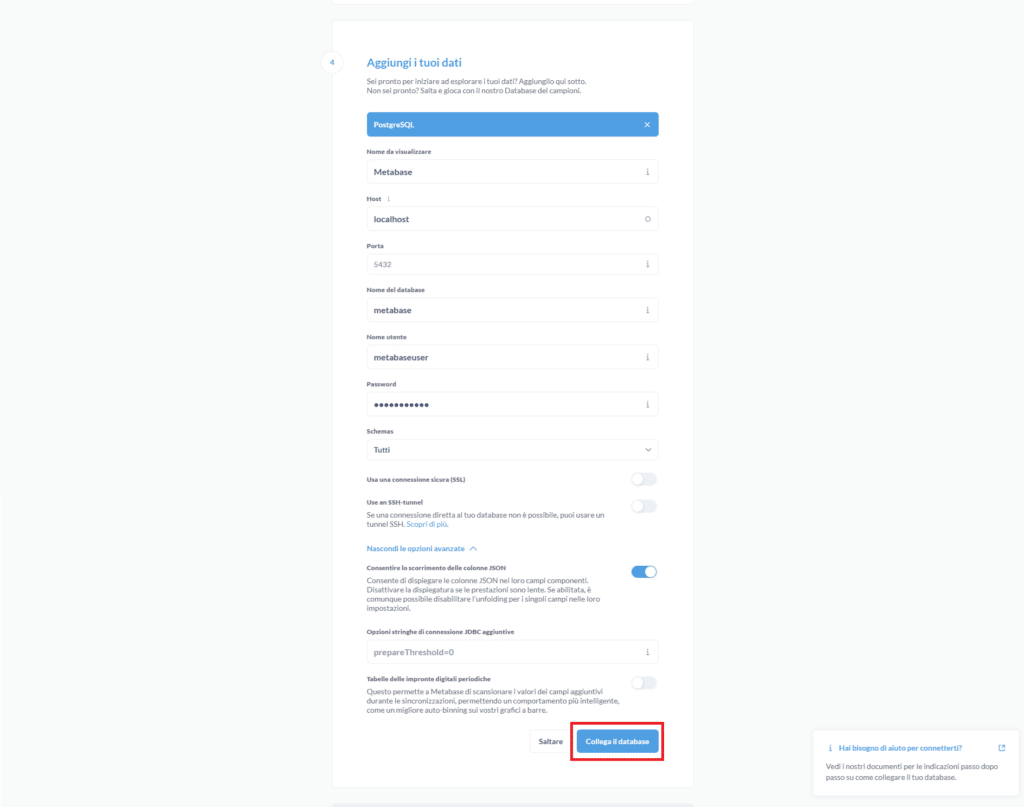
Task: Remove the PostgreSQL selection with X icon
Action: (647, 125)
